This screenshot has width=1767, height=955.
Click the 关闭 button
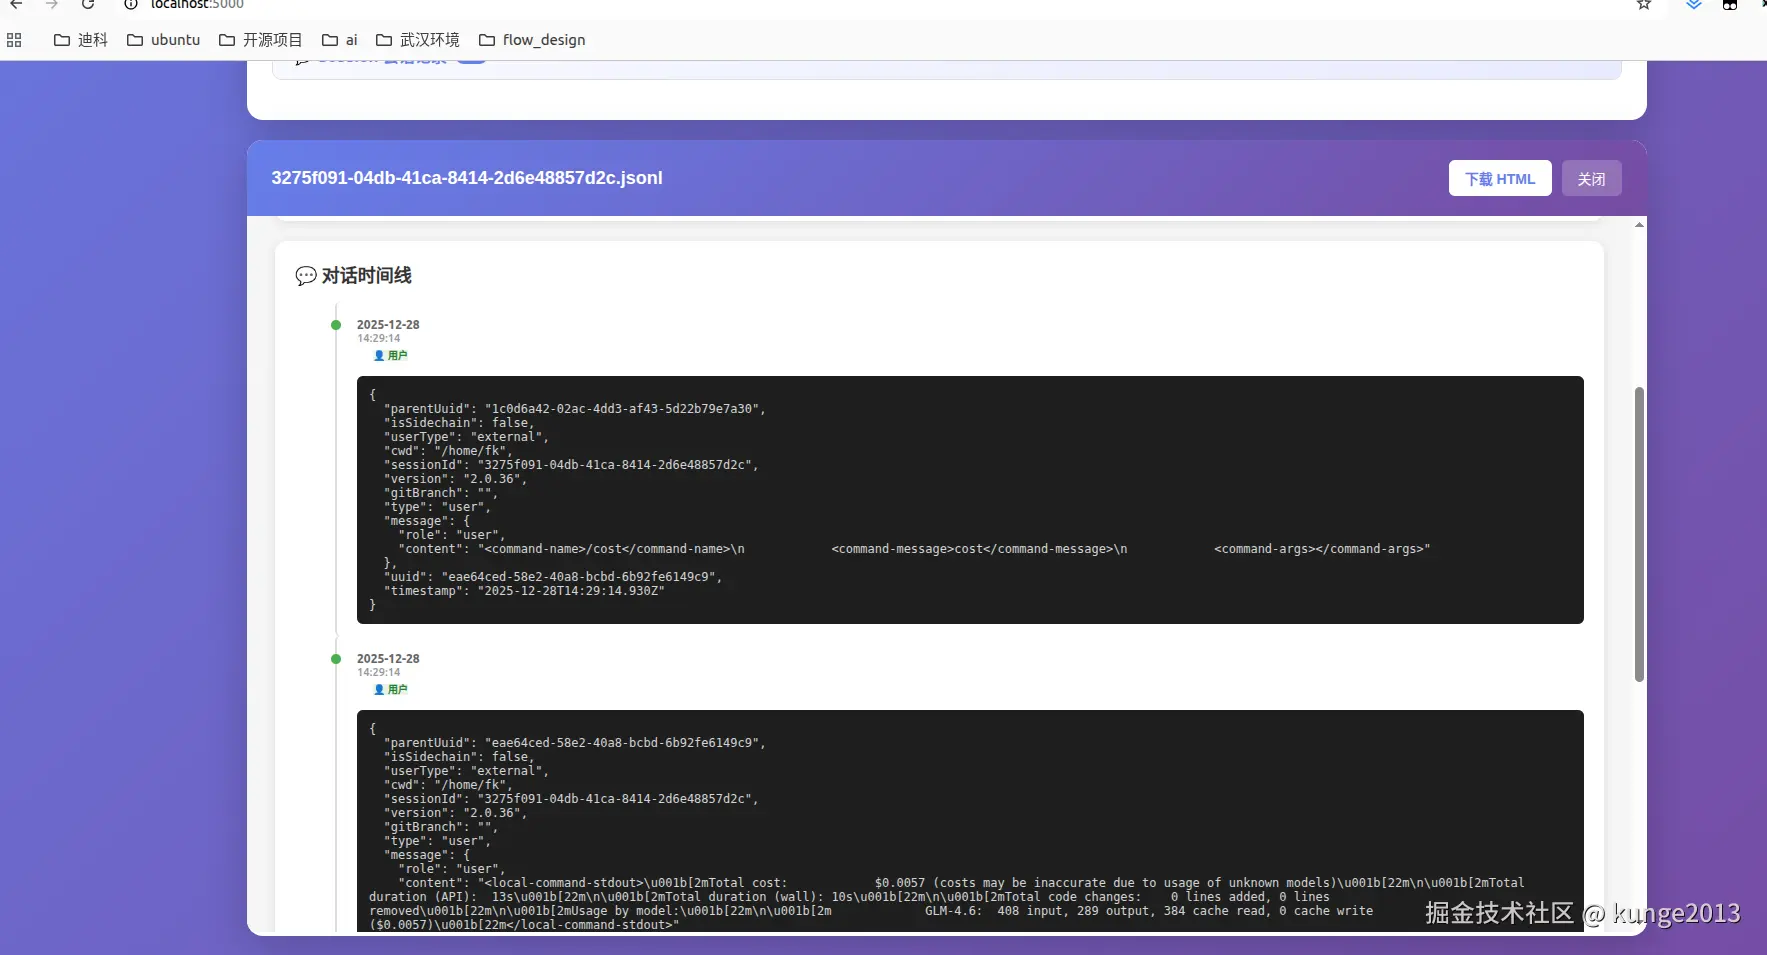click(1592, 178)
